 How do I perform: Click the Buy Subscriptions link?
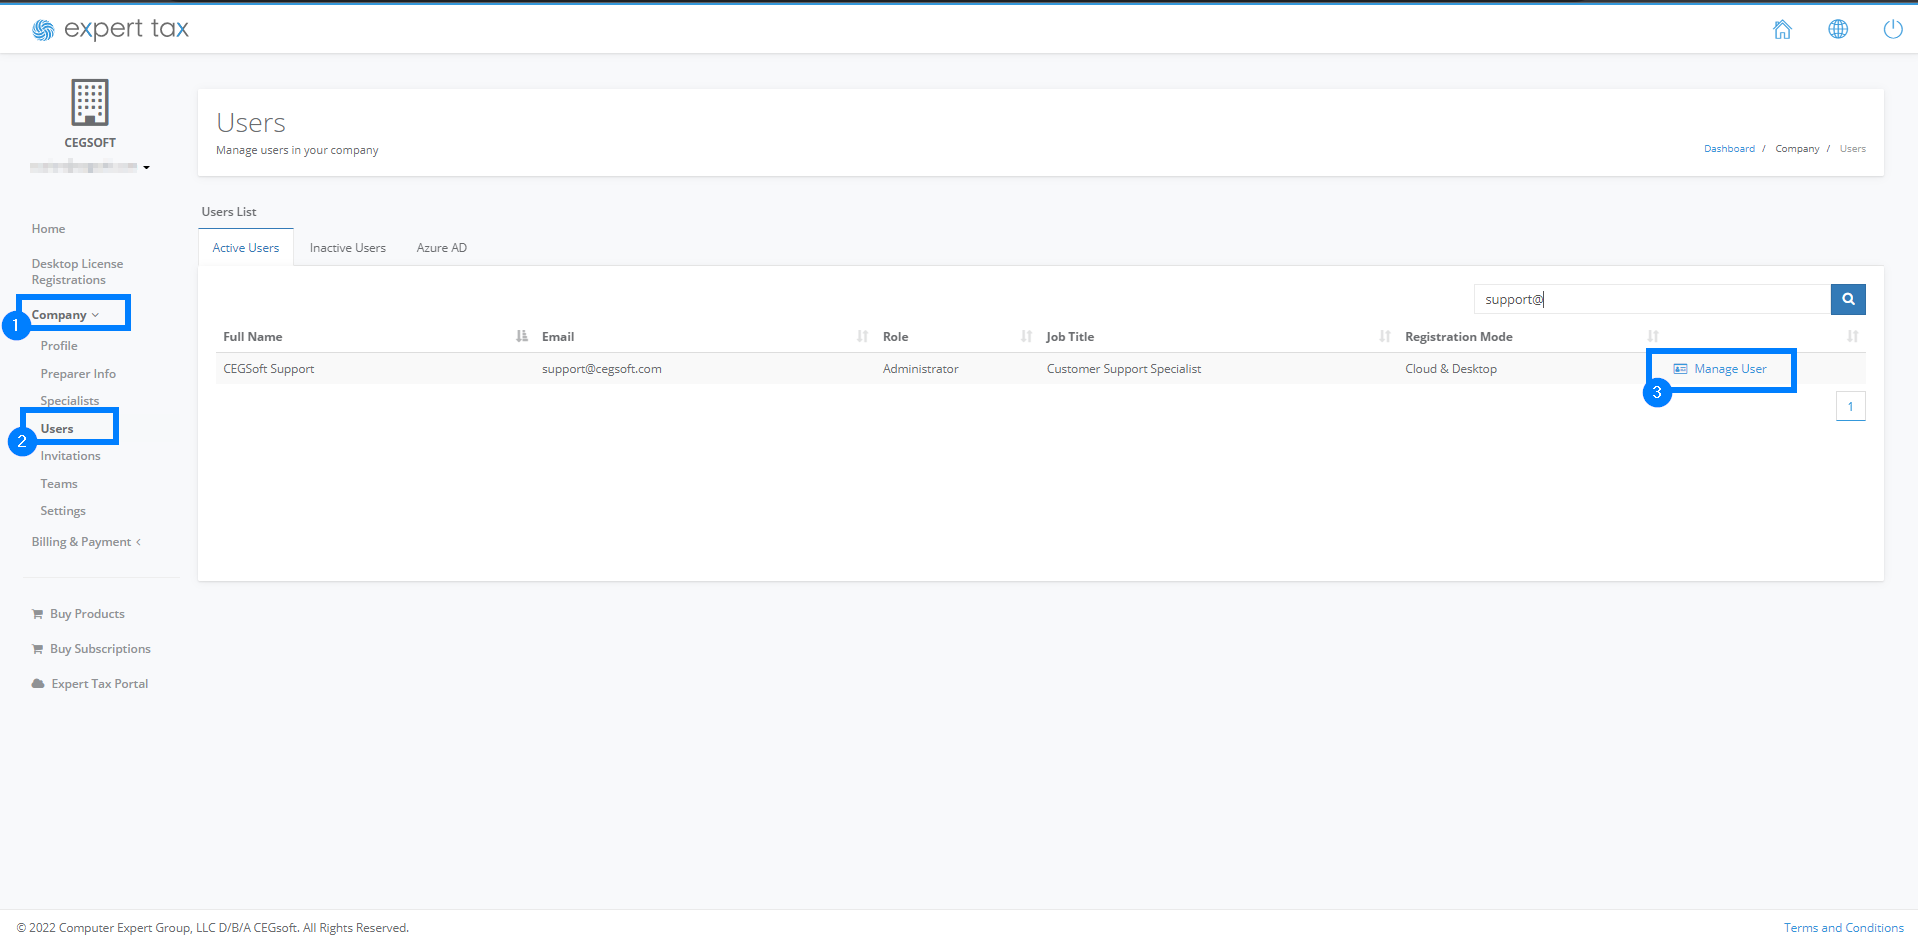[100, 649]
